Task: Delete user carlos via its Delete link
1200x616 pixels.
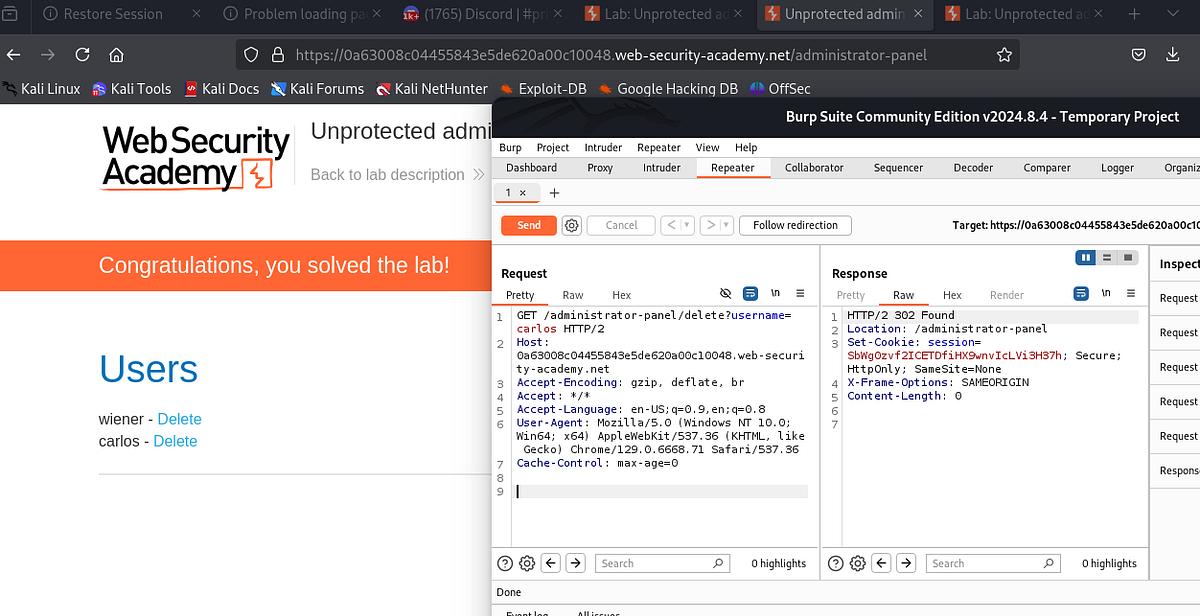Action: point(175,441)
